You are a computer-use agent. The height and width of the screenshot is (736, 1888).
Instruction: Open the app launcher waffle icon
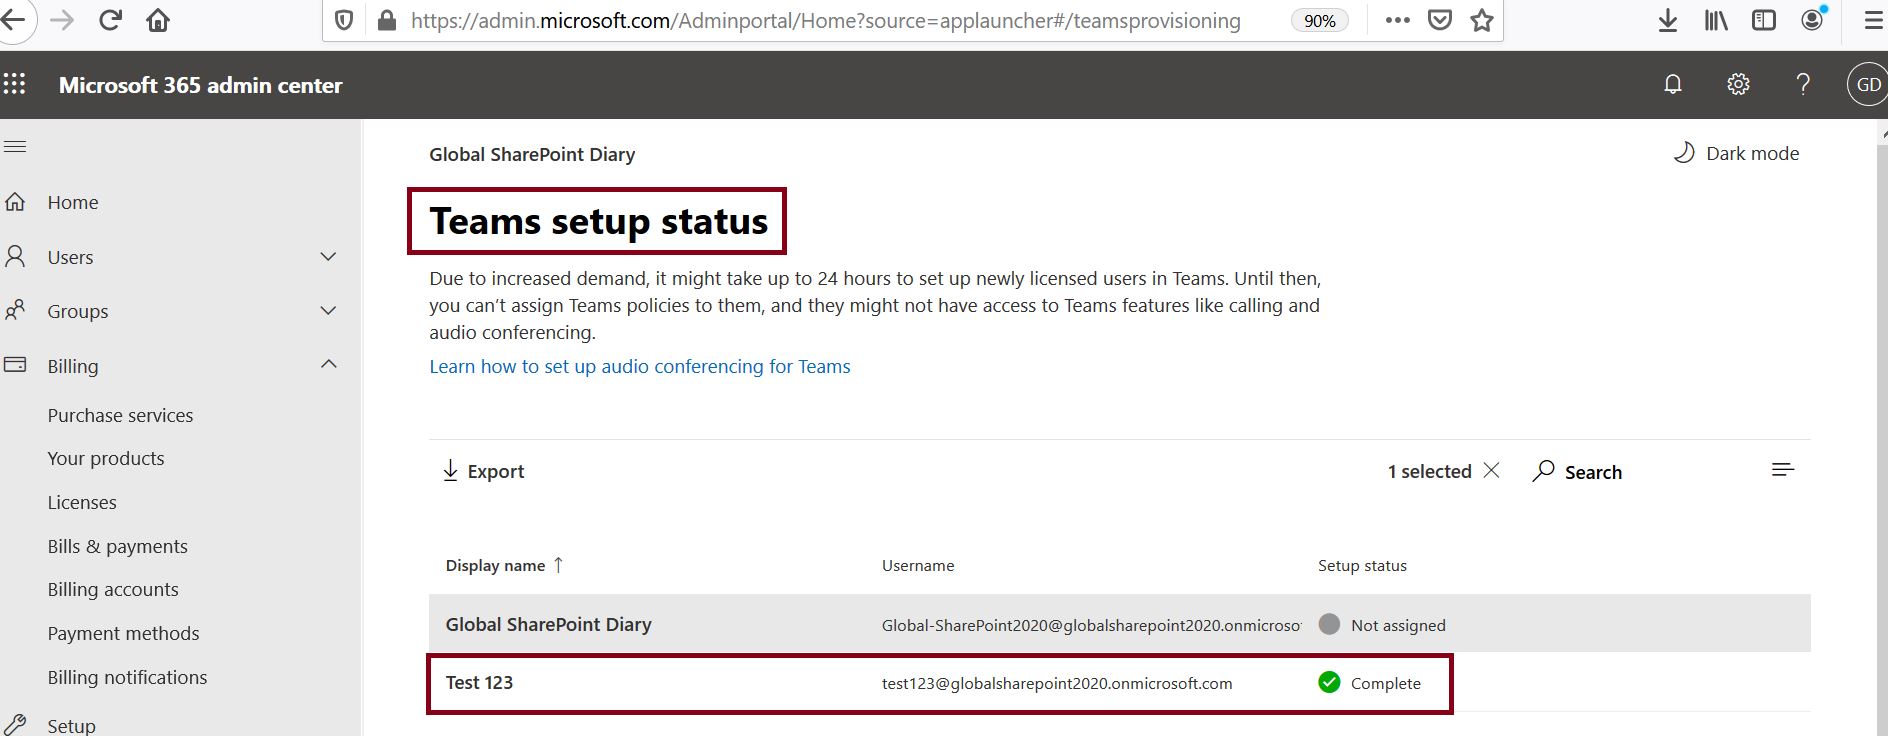(x=14, y=85)
